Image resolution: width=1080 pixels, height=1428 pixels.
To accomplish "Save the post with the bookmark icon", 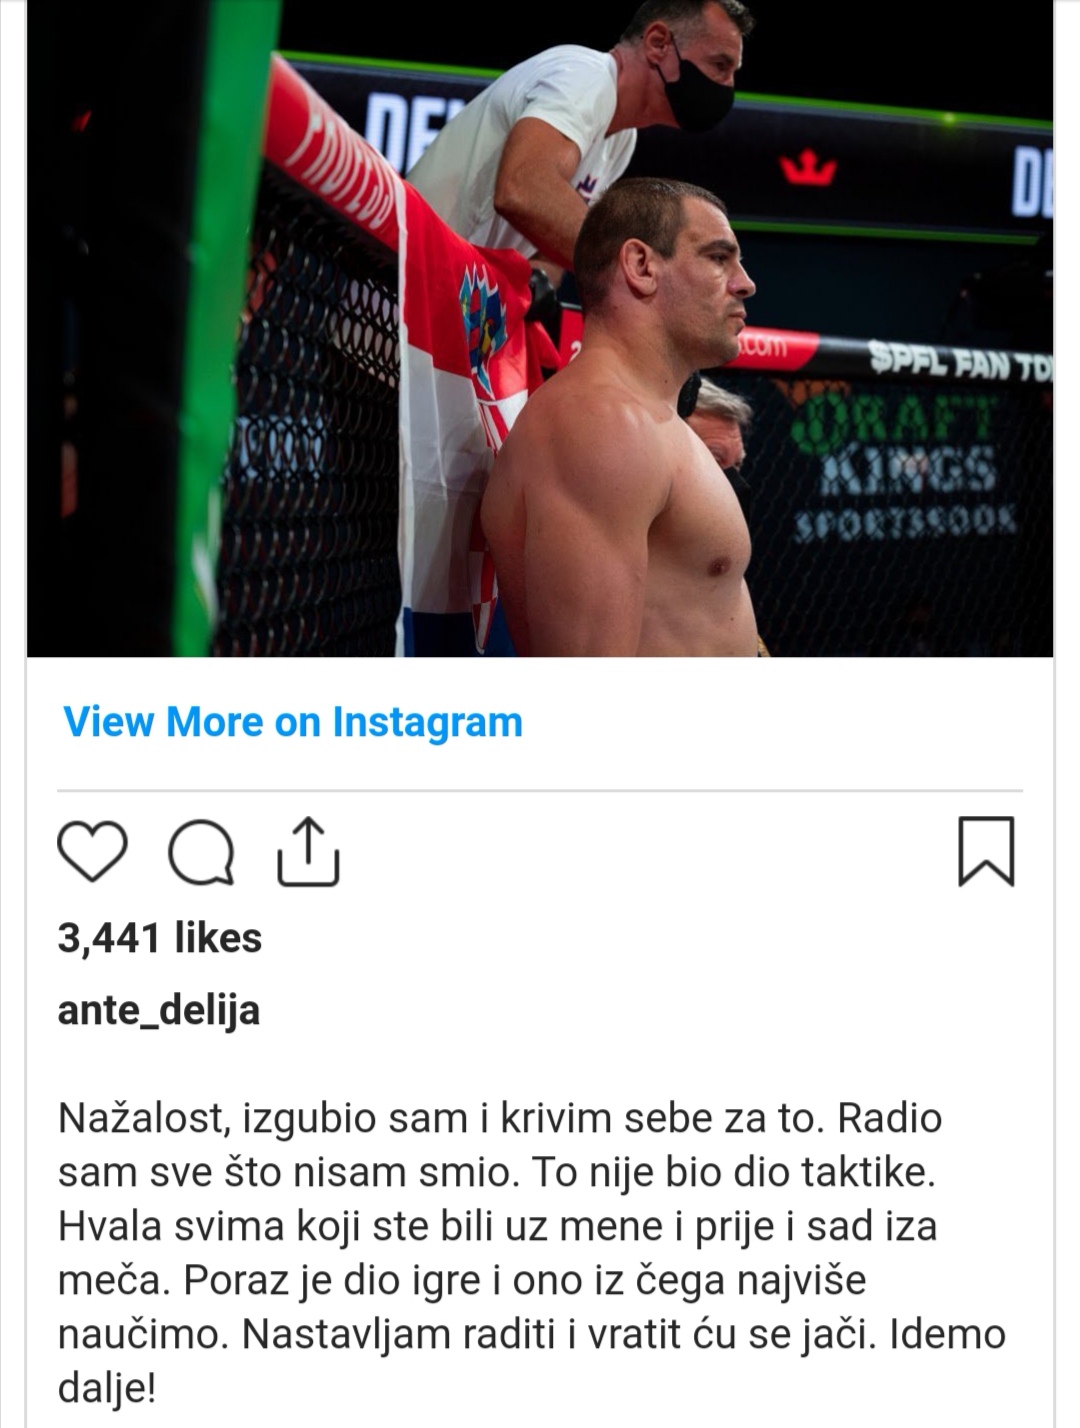I will point(986,851).
